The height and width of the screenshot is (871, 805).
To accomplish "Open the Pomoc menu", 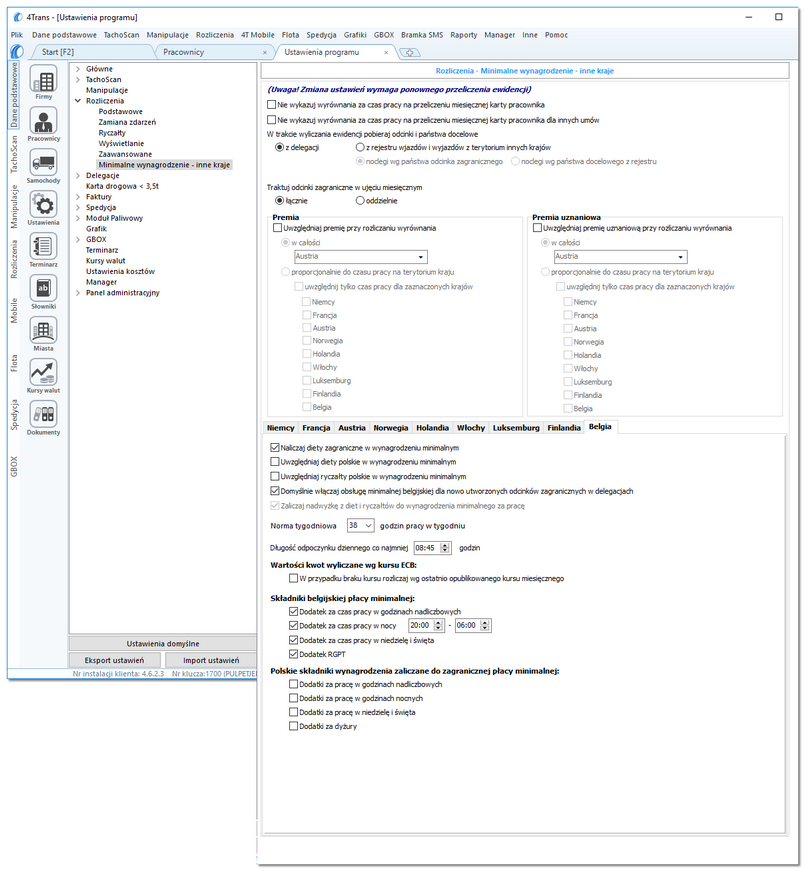I will pyautogui.click(x=556, y=35).
